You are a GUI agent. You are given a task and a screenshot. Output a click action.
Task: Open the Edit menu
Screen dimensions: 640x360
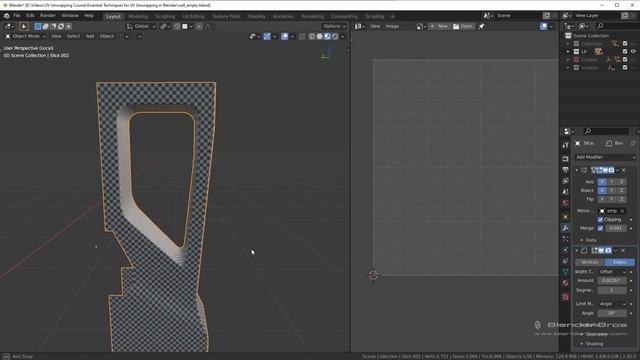point(30,16)
